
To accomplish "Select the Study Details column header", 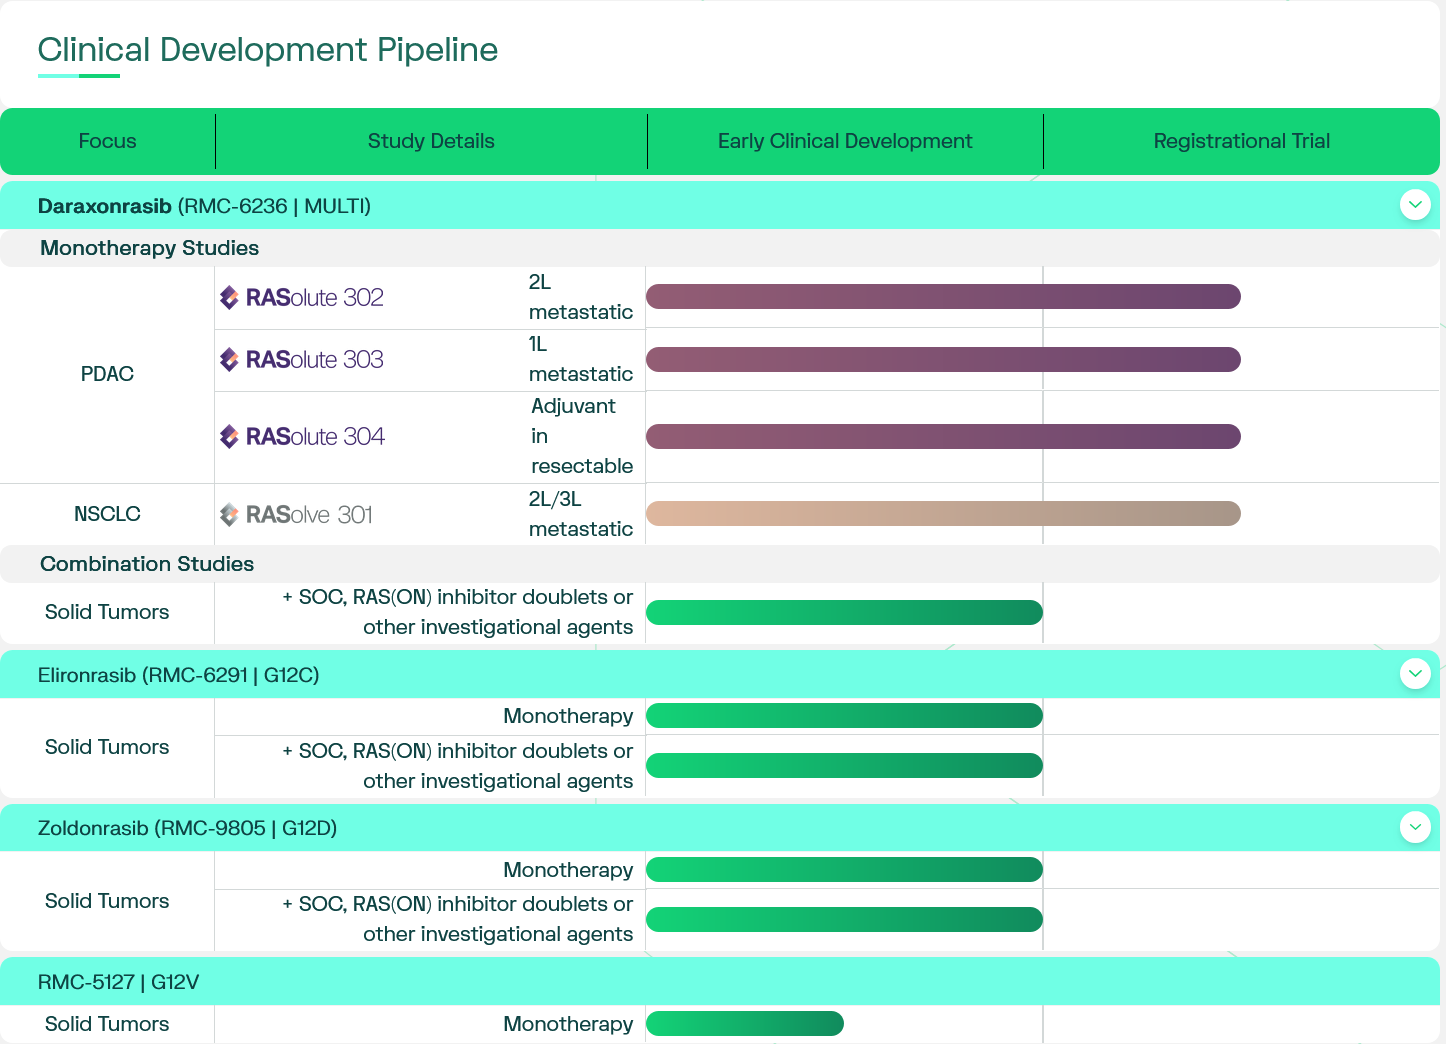I will pos(431,141).
